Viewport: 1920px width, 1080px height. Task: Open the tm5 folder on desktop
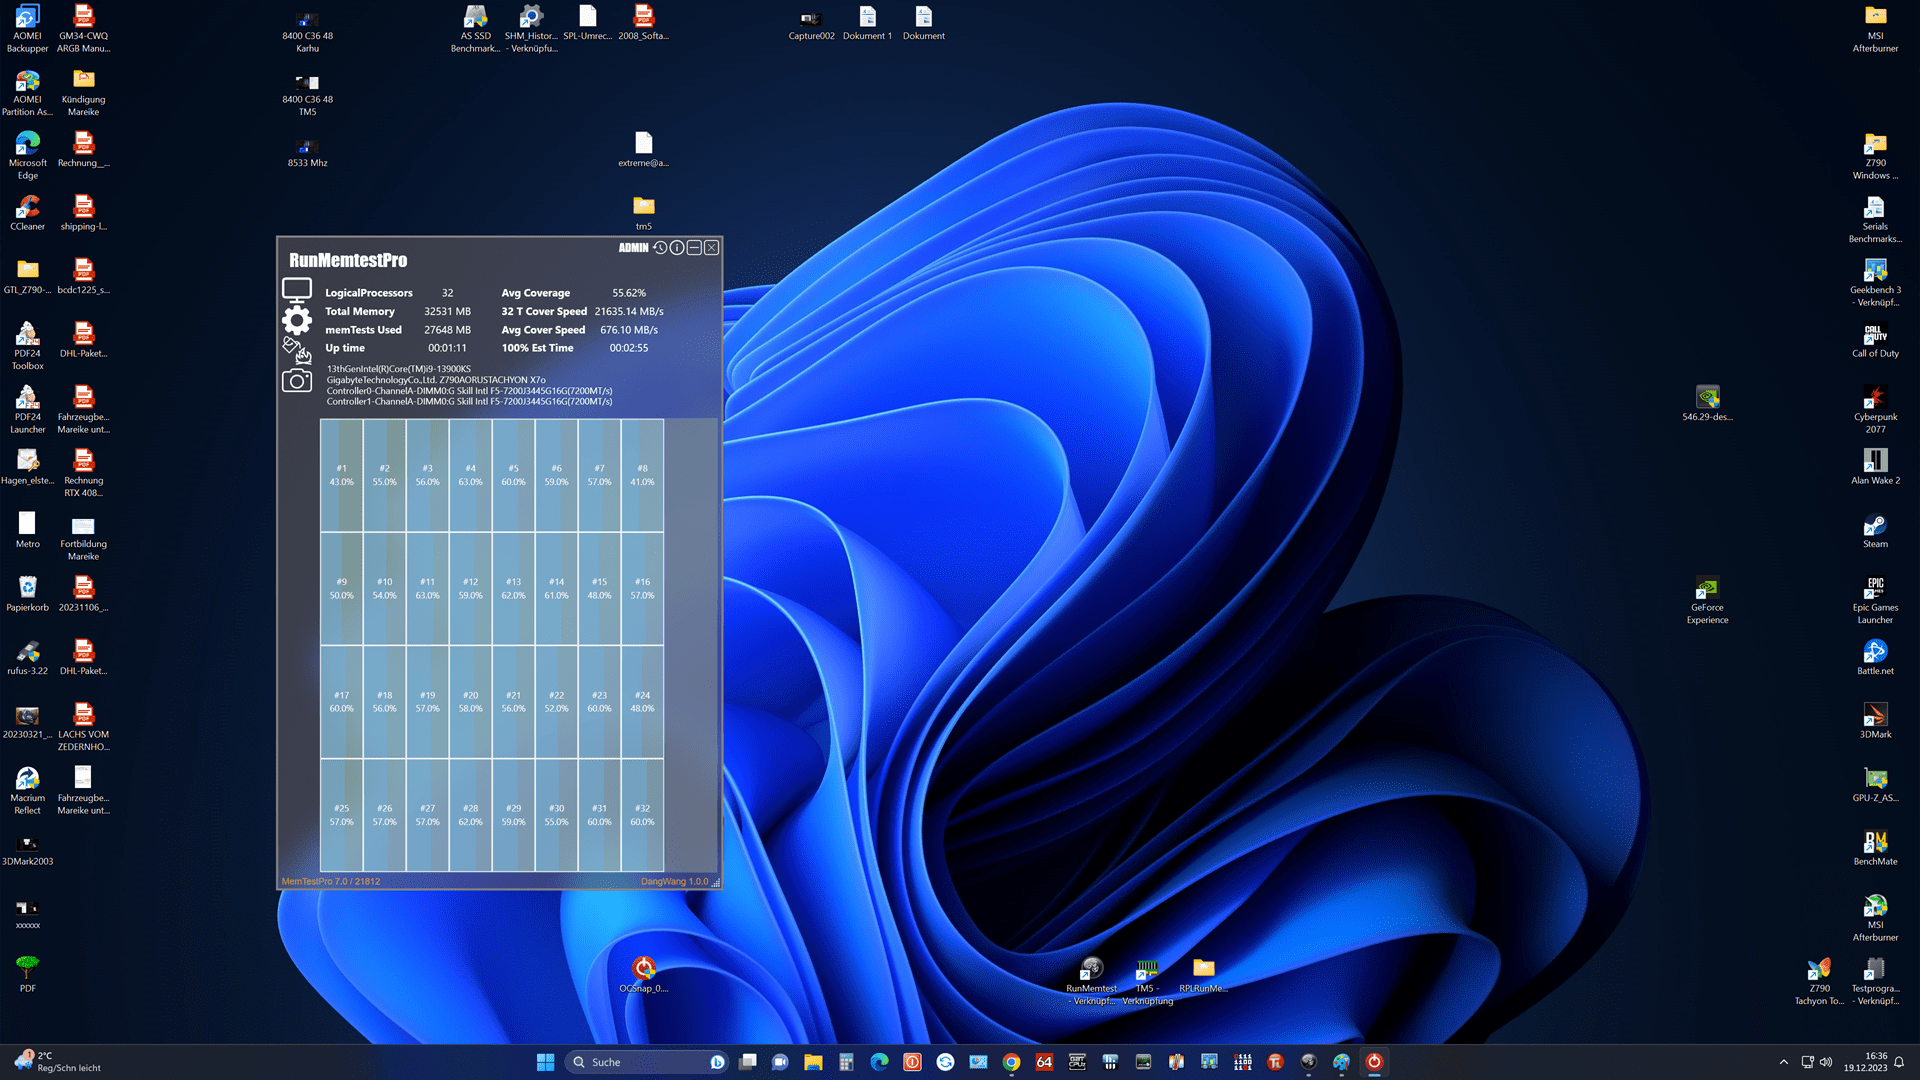643,207
